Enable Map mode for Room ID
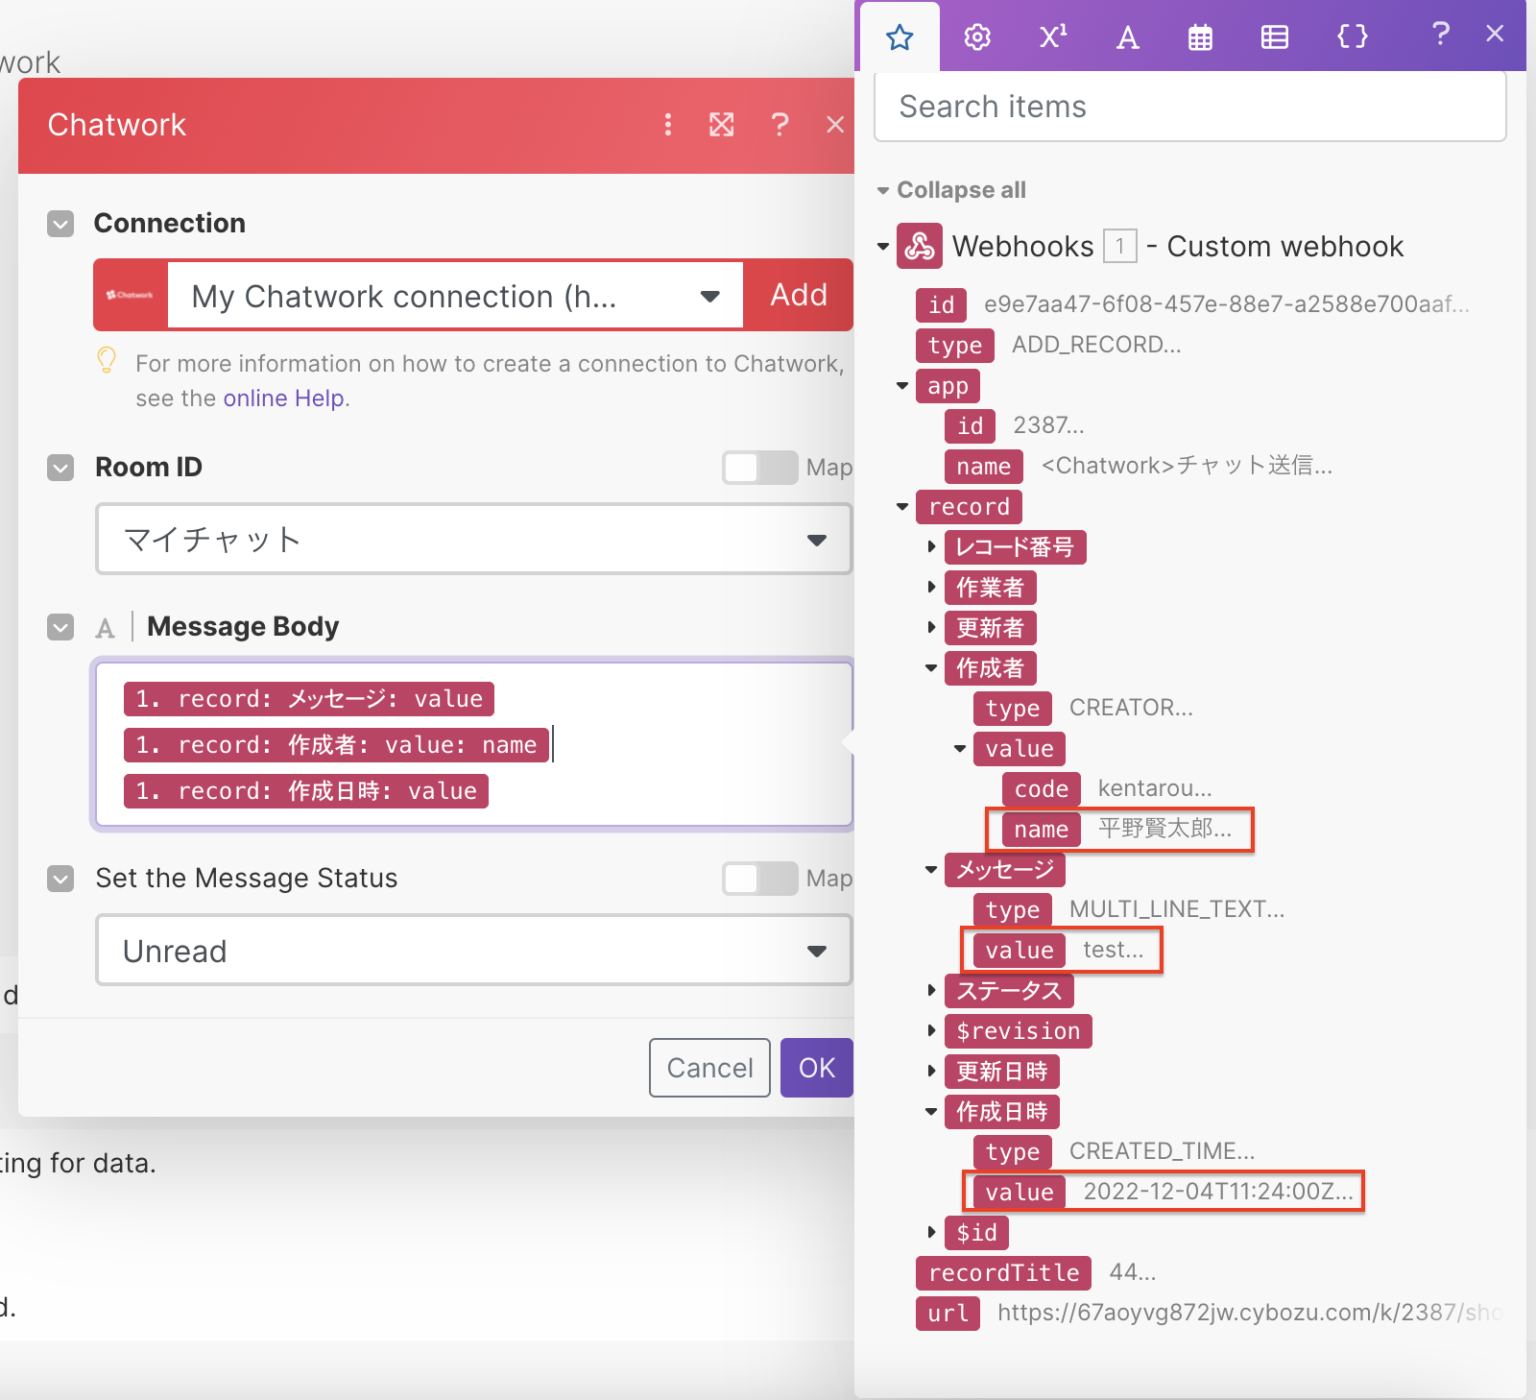 [759, 467]
